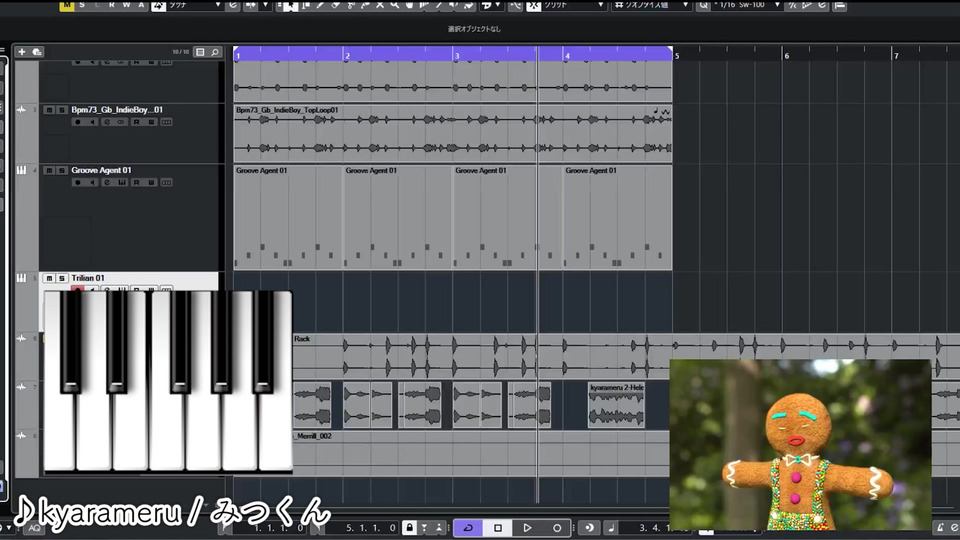The height and width of the screenshot is (540, 960).
Task: Toggle the global Write automation (W) button
Action: (x=126, y=5)
